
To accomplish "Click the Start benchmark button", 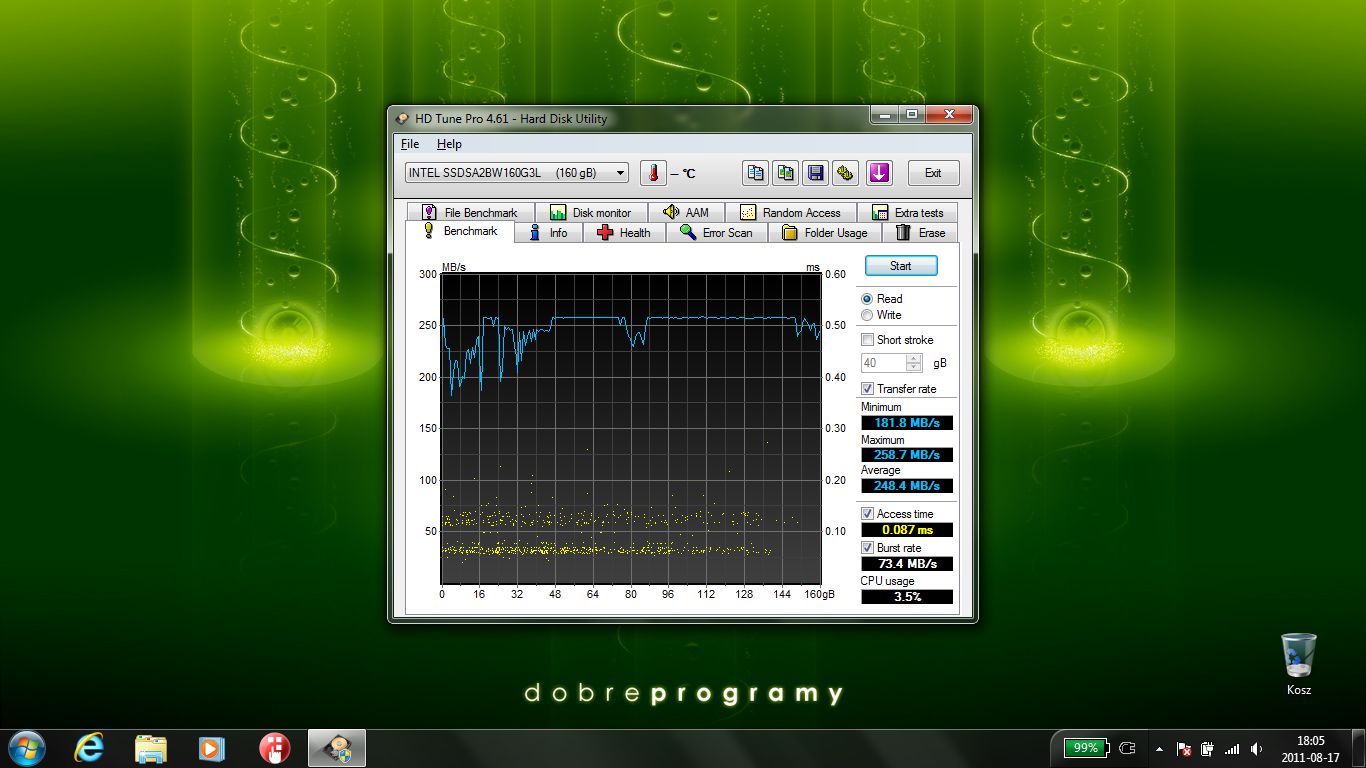I will tap(901, 266).
